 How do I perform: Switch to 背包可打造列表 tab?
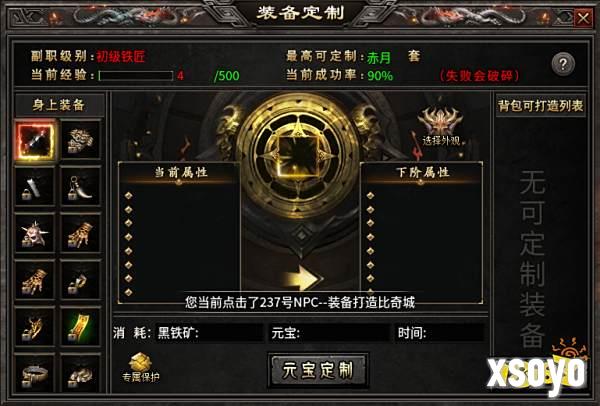(540, 106)
